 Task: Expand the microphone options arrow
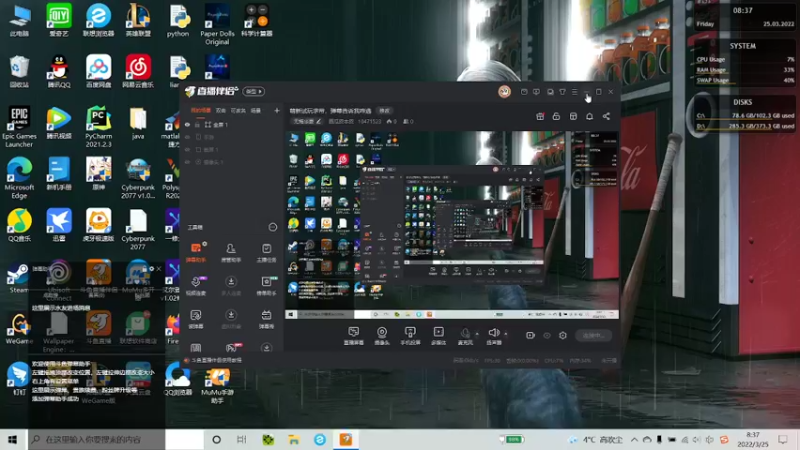(x=477, y=334)
